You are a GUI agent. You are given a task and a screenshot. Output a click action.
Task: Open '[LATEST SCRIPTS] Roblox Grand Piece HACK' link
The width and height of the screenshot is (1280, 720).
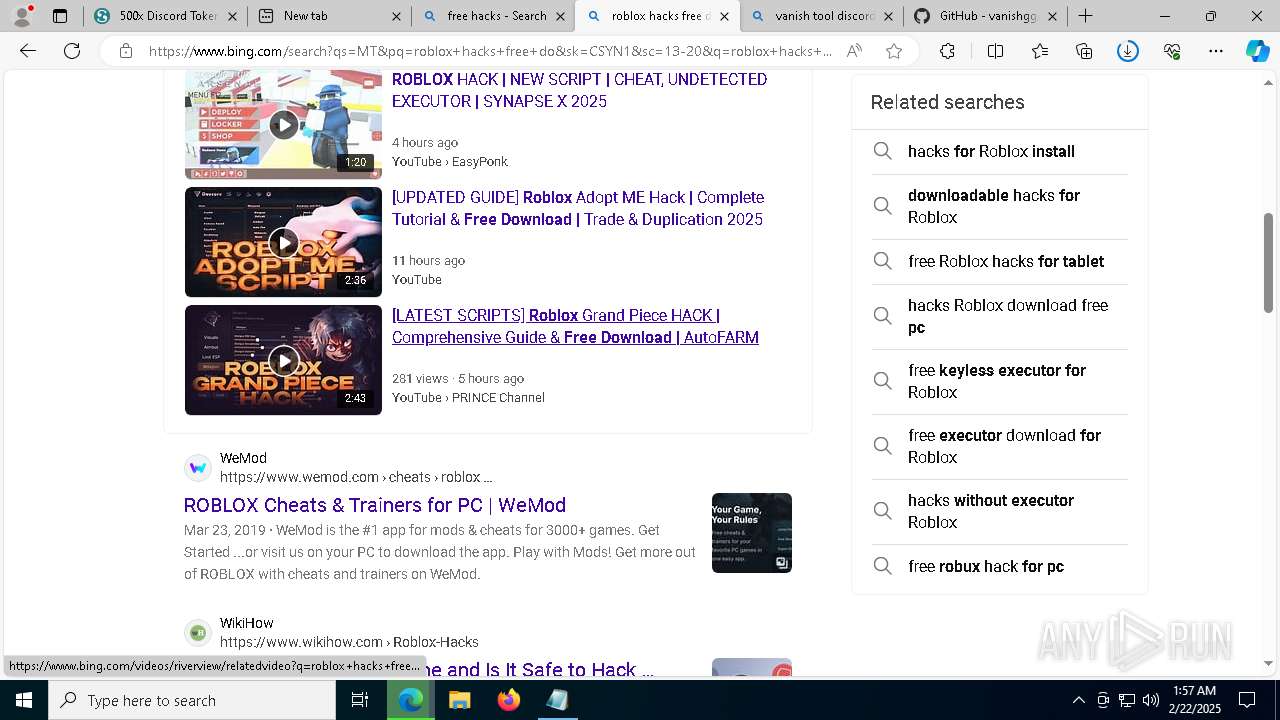coord(575,326)
